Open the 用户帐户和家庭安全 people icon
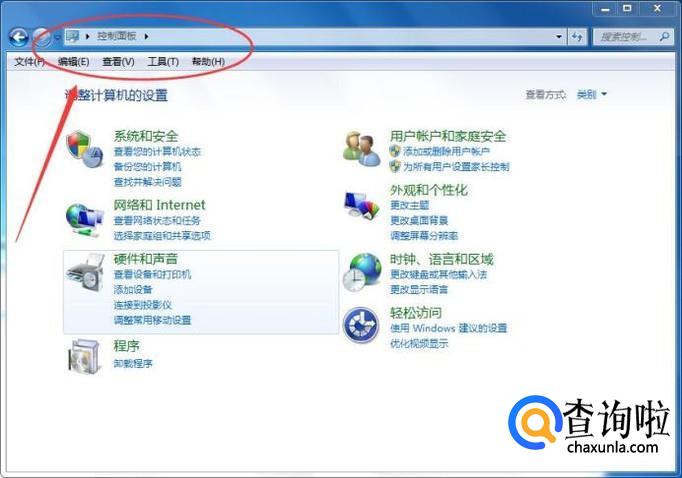Screen dimensions: 682x478 362,149
